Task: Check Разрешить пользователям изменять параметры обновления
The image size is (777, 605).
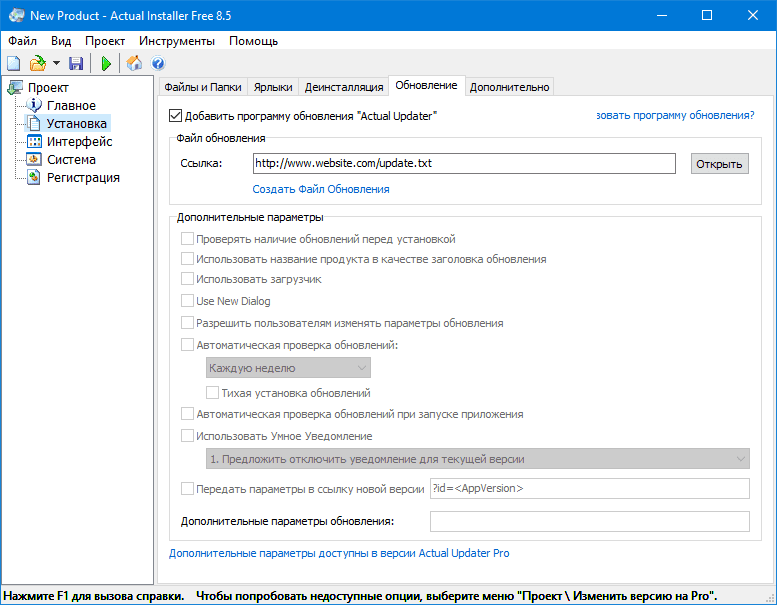Action: [187, 323]
